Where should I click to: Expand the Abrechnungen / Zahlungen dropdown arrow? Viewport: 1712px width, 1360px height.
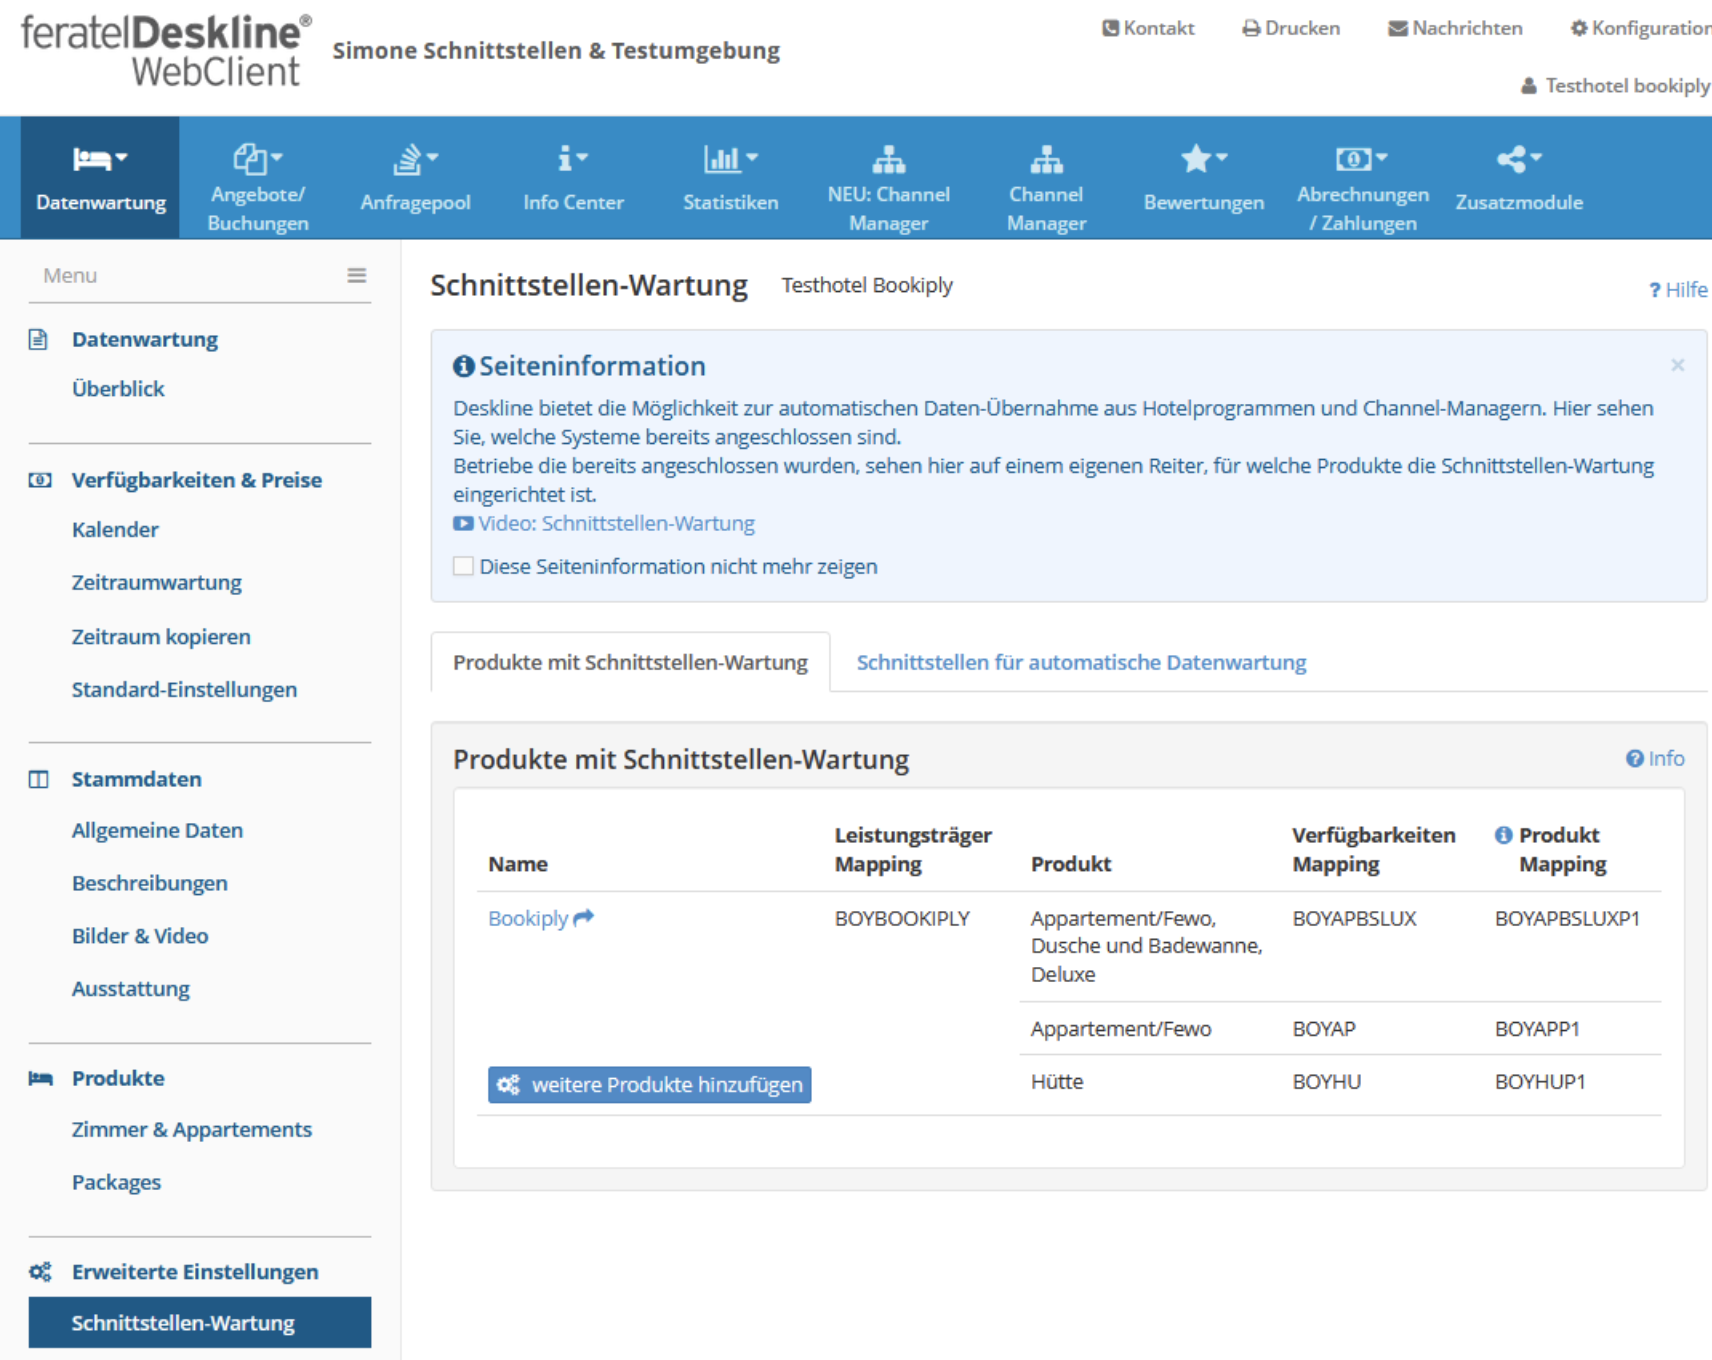pos(1381,157)
